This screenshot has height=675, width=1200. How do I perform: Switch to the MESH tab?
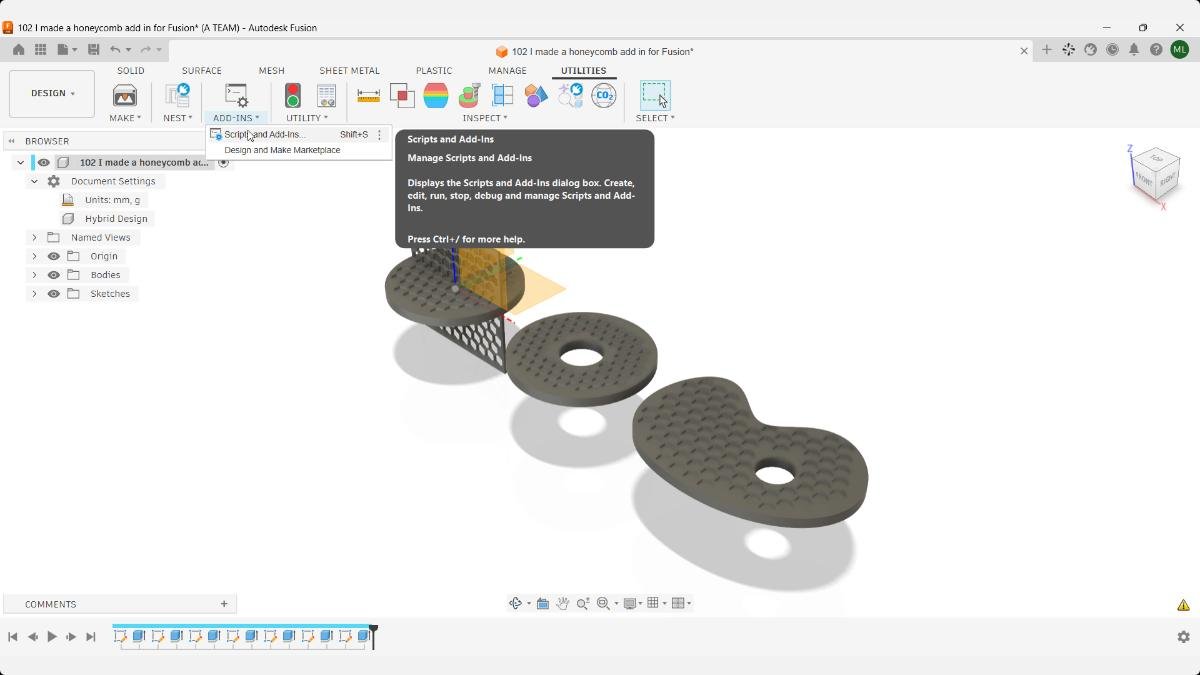(x=271, y=71)
